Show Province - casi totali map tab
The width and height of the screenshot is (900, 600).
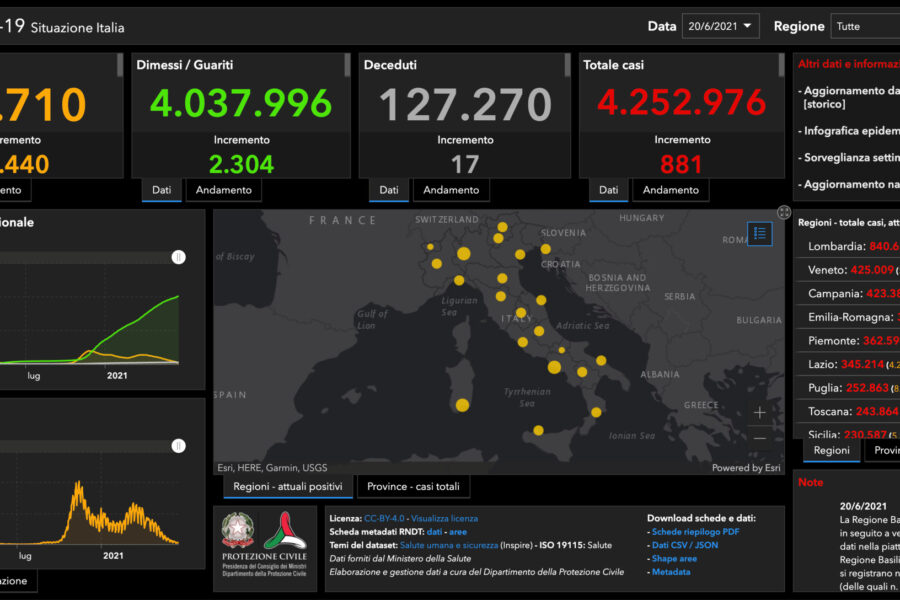[x=413, y=487]
